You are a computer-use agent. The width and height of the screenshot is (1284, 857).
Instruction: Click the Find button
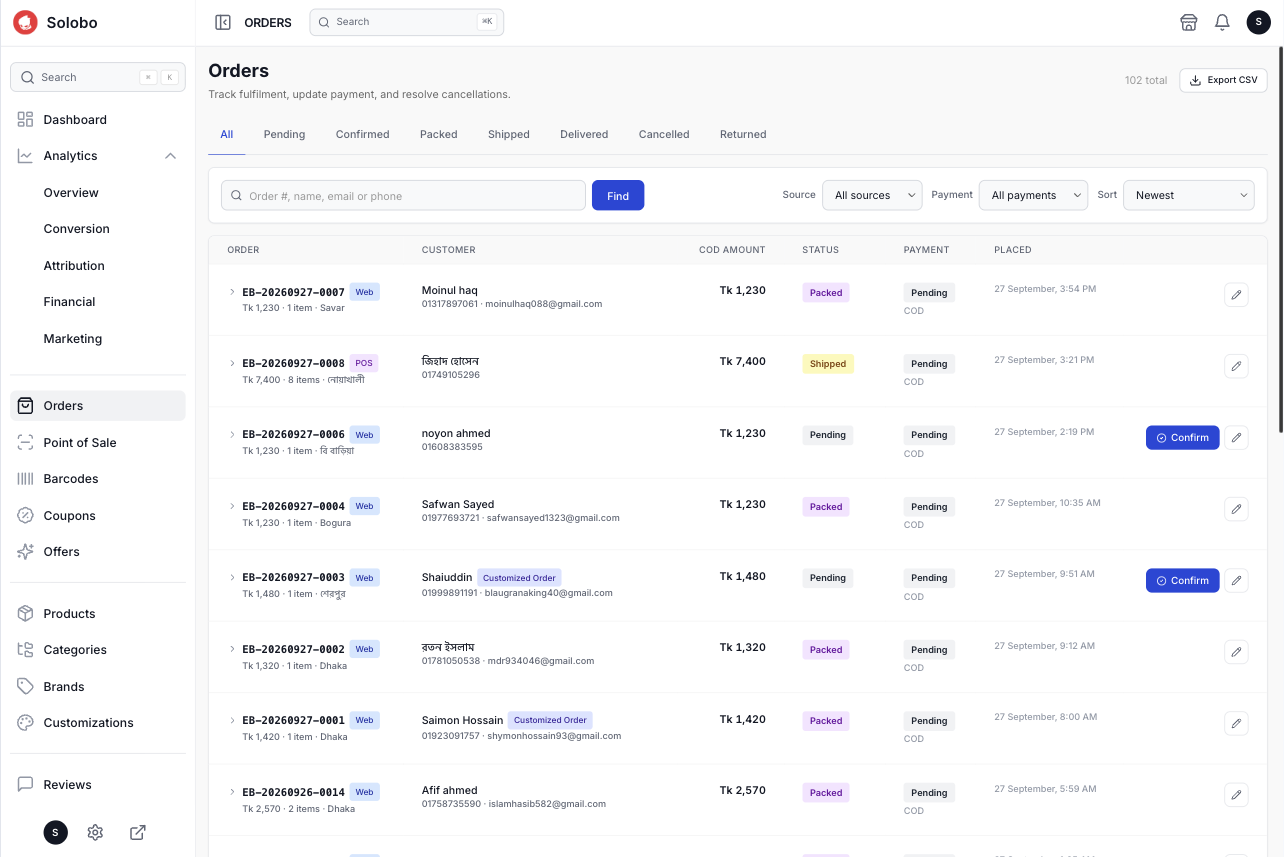[618, 195]
